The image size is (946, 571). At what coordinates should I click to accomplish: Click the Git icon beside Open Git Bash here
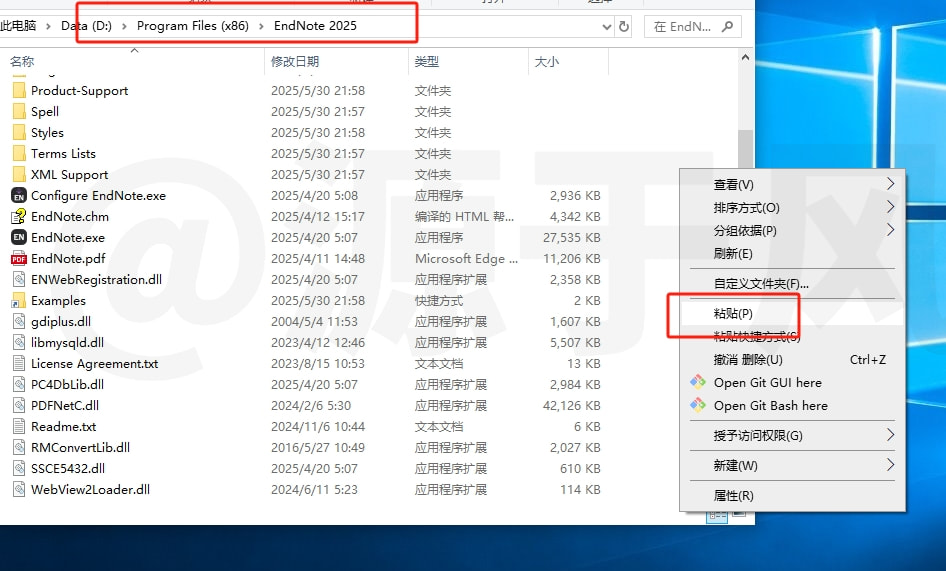click(698, 405)
